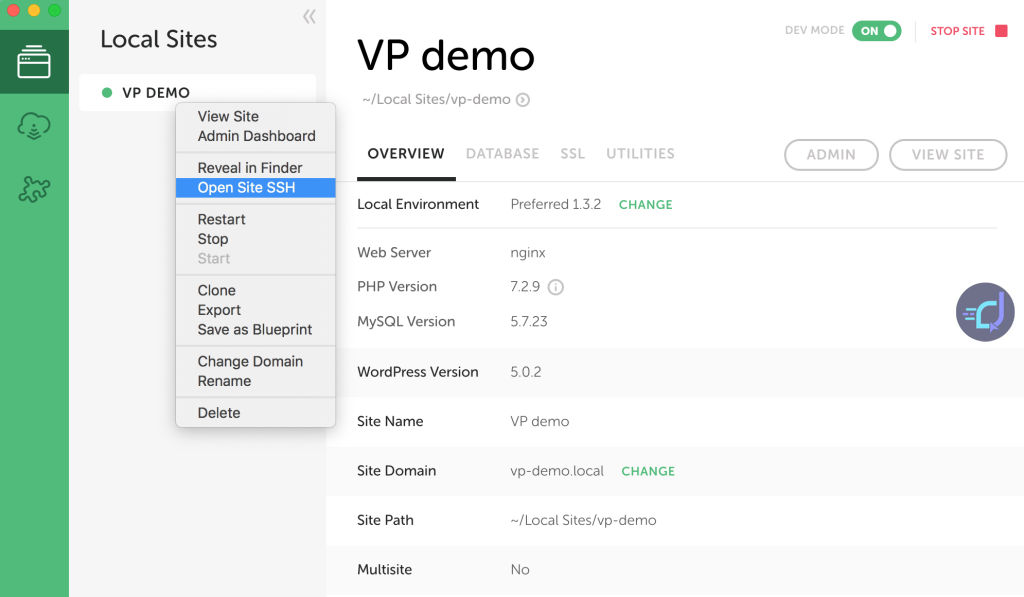1024x597 pixels.
Task: Click the Site Path value ~/Local Sites/vp-demo
Action: pyautogui.click(x=583, y=521)
